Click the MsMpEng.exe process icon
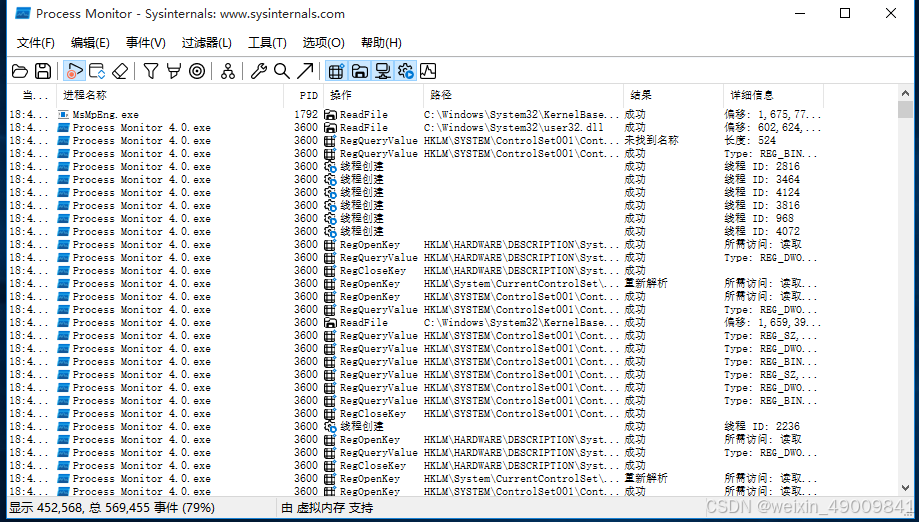Screen dimensions: 919x522 pyautogui.click(x=63, y=115)
